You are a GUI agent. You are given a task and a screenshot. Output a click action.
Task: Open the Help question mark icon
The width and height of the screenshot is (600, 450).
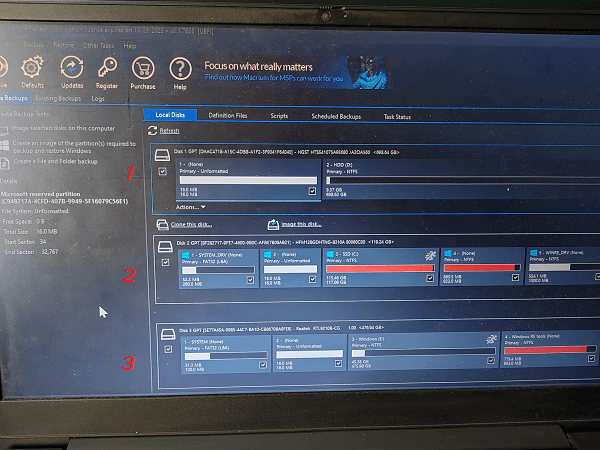(x=180, y=69)
